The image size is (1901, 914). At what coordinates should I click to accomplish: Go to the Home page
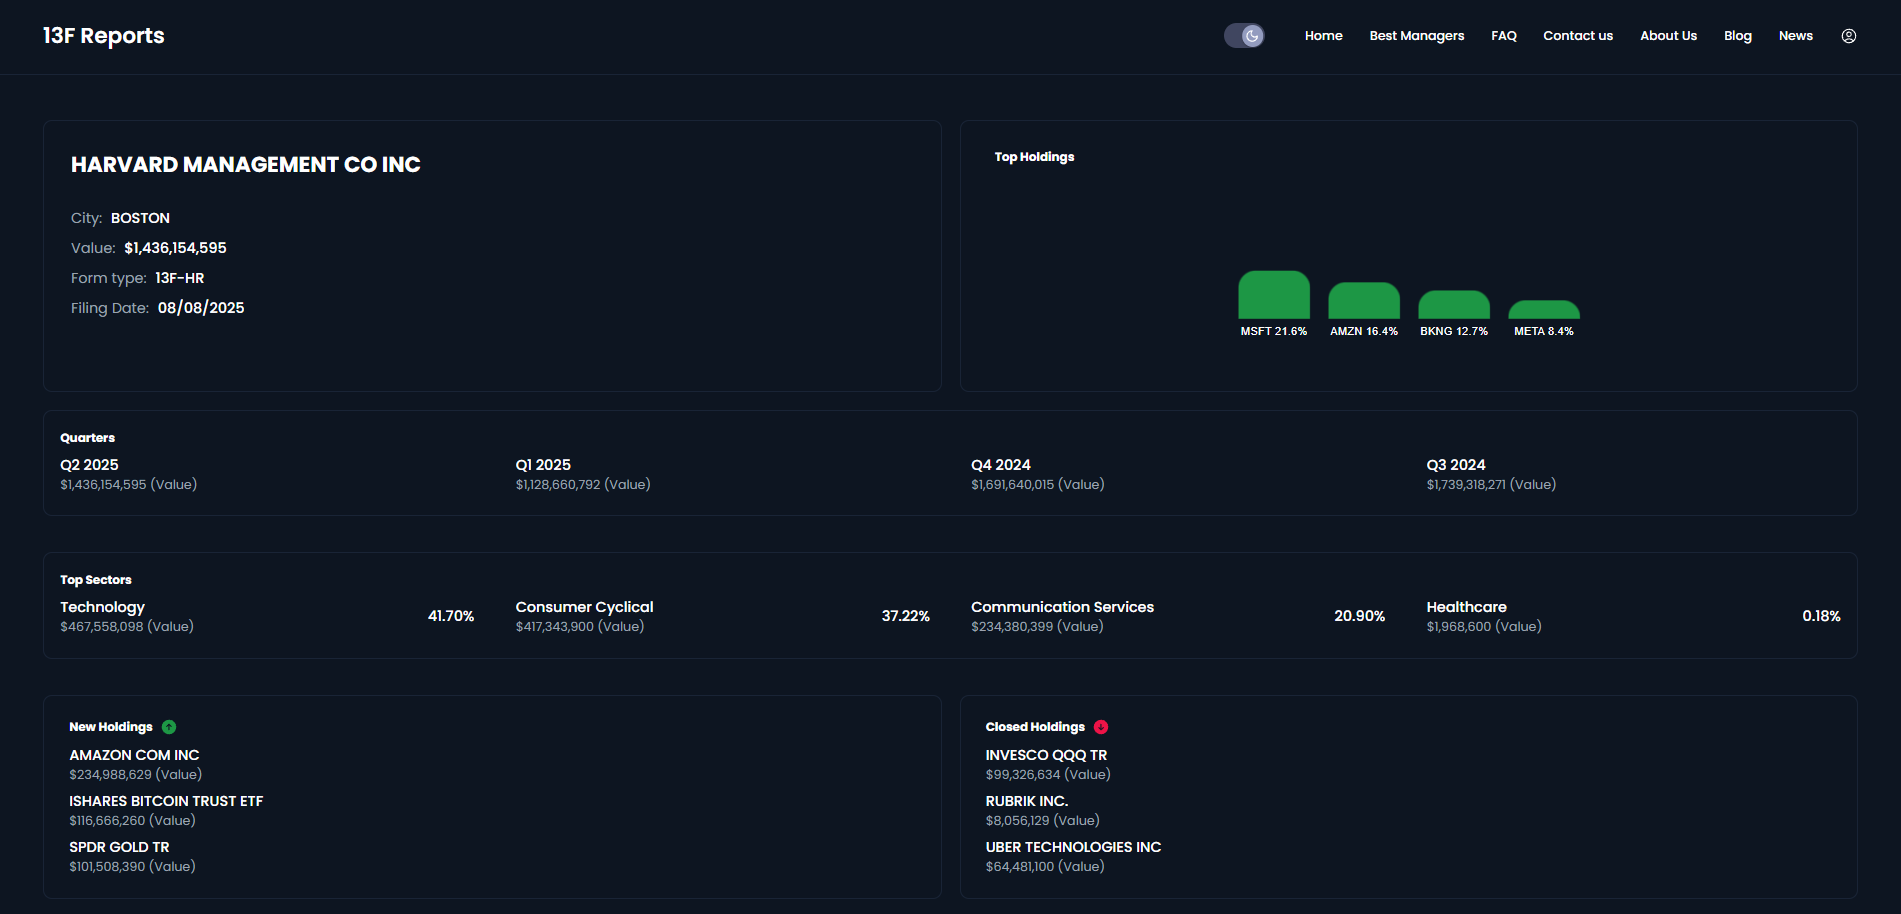(1323, 36)
